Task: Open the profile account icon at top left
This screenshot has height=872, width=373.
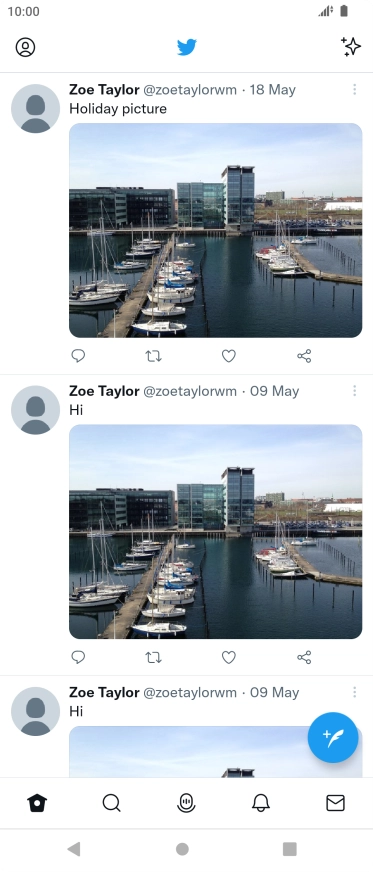Action: tap(25, 47)
